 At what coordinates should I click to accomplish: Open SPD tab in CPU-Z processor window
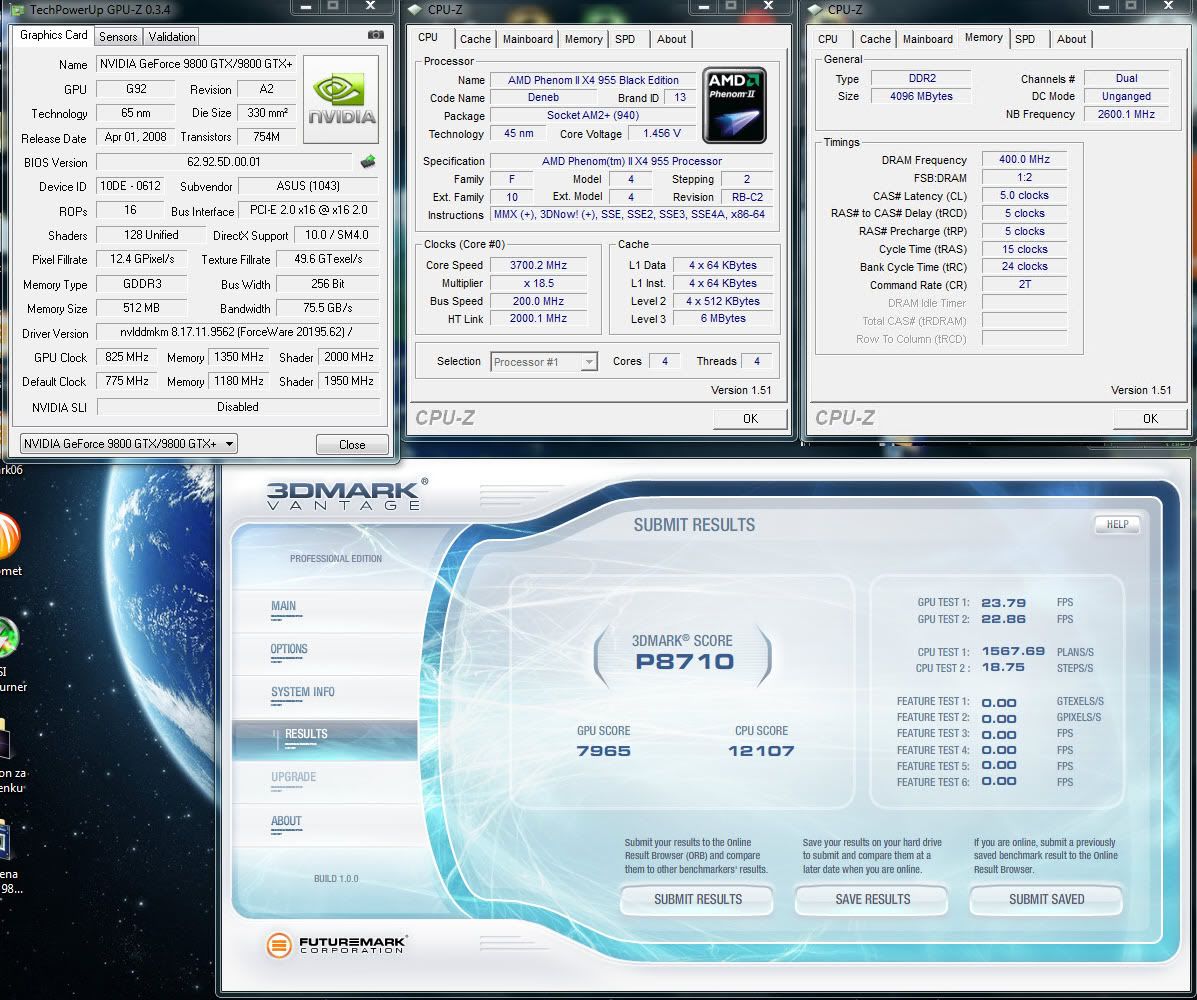pos(625,39)
